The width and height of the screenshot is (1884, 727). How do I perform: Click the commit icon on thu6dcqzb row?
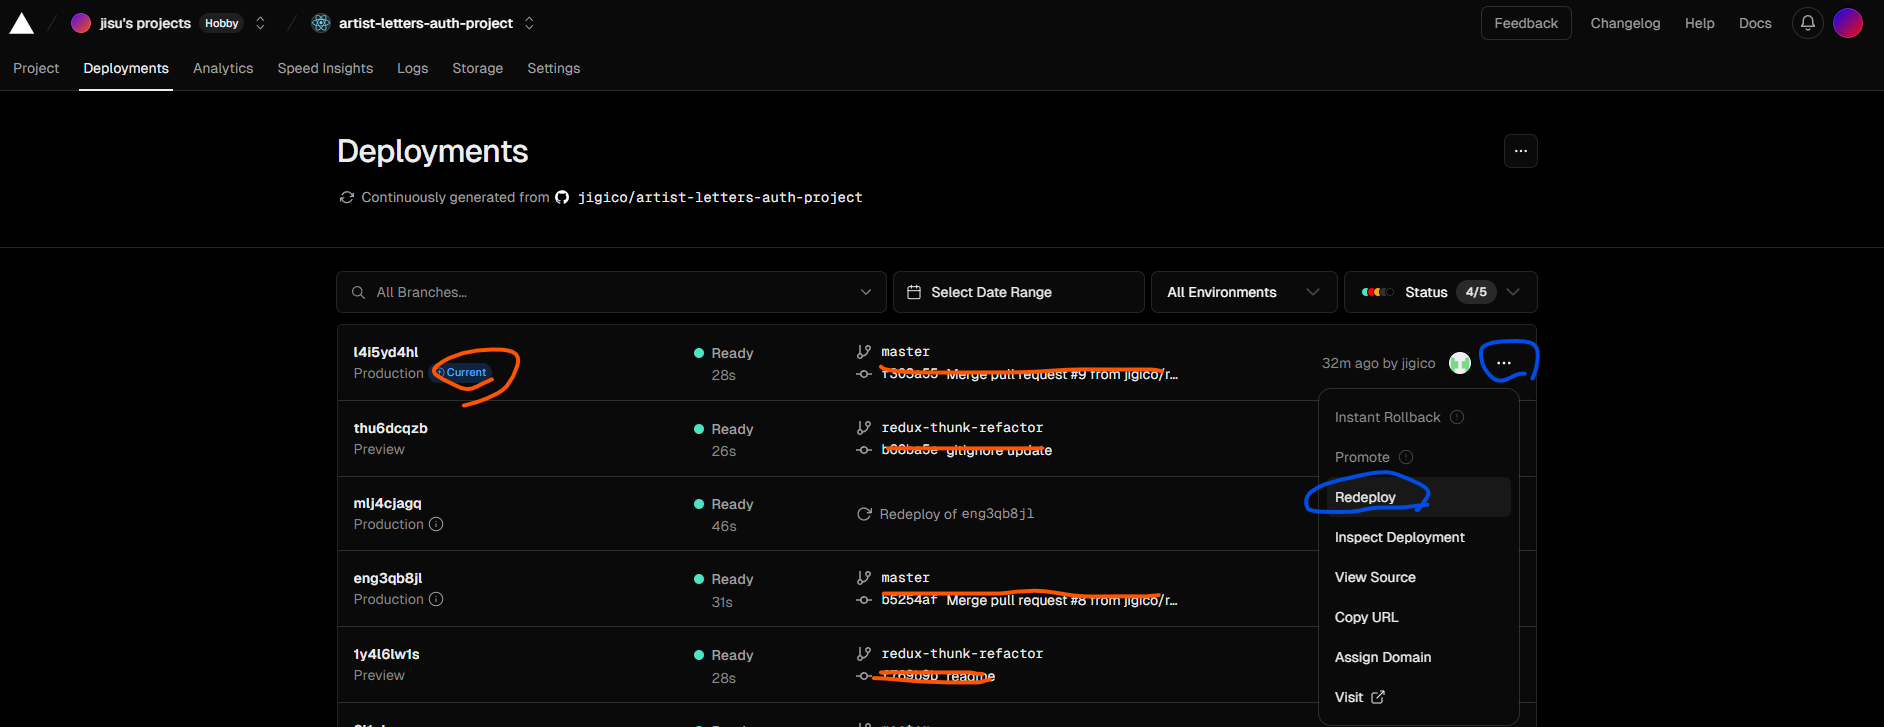864,450
